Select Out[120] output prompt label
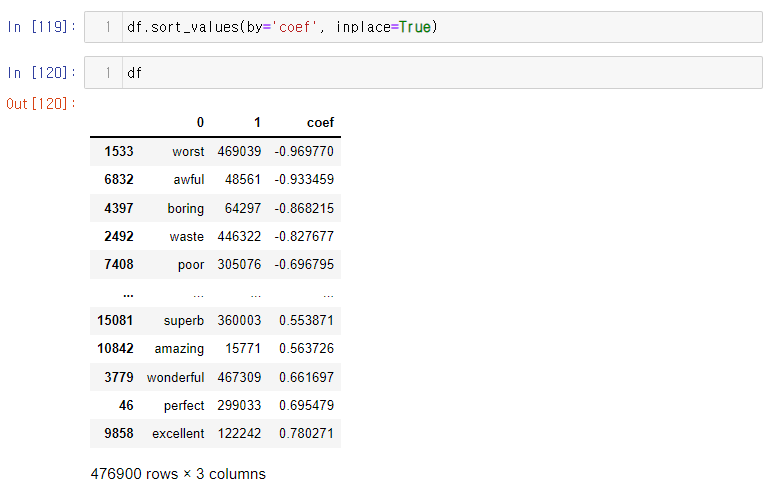The image size is (771, 490). click(x=41, y=104)
